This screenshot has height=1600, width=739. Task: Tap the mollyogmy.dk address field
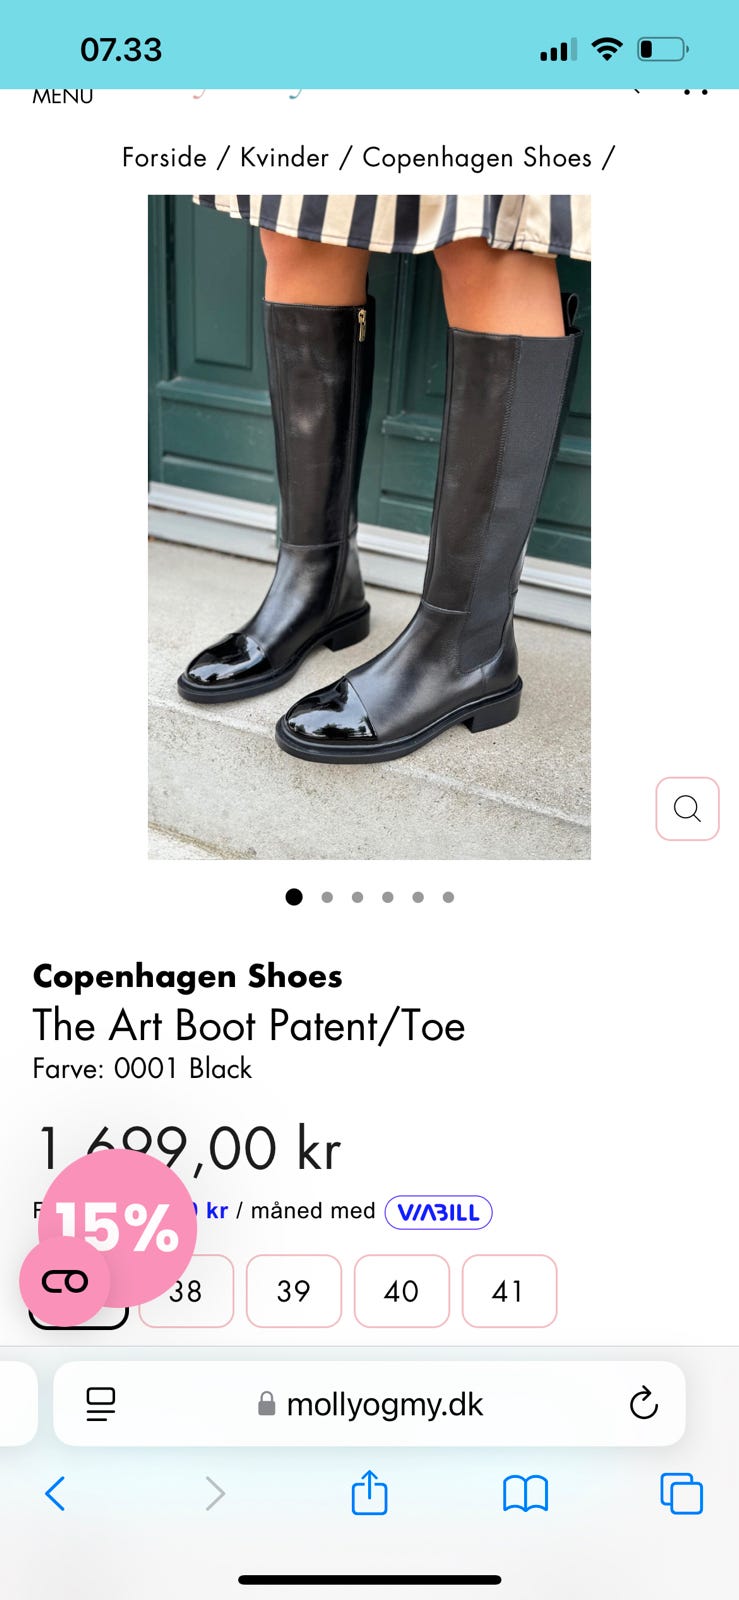pos(369,1403)
